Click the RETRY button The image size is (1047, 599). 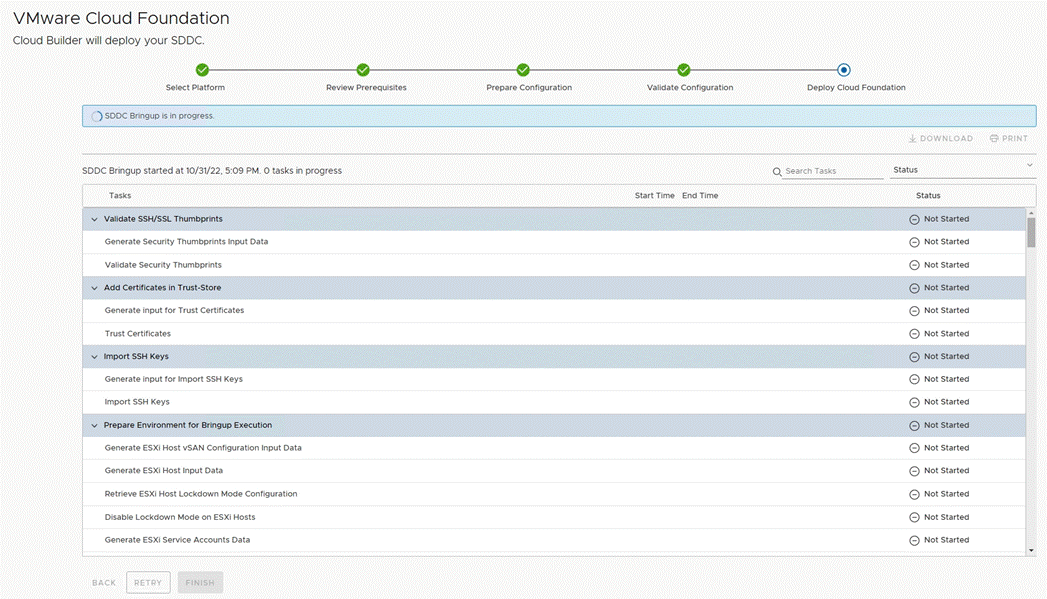click(148, 582)
